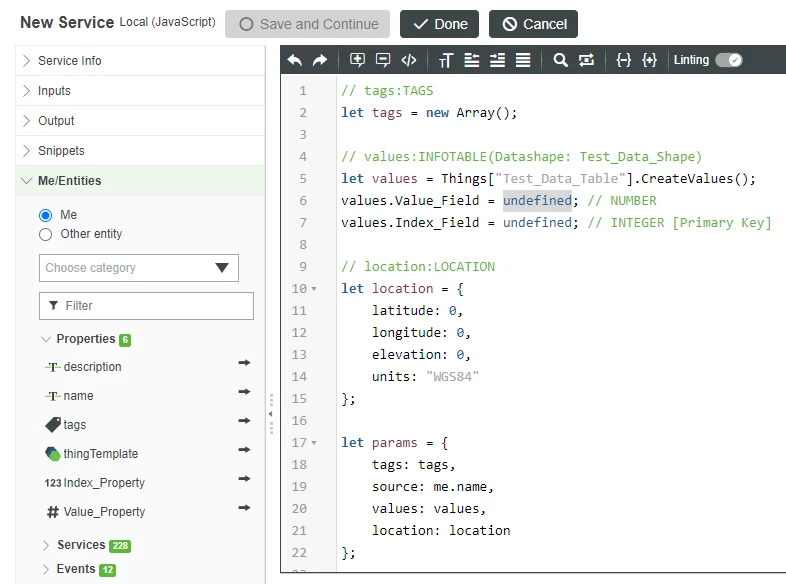Open the Service Info section
Viewport: 786px width, 584px height.
click(x=140, y=61)
